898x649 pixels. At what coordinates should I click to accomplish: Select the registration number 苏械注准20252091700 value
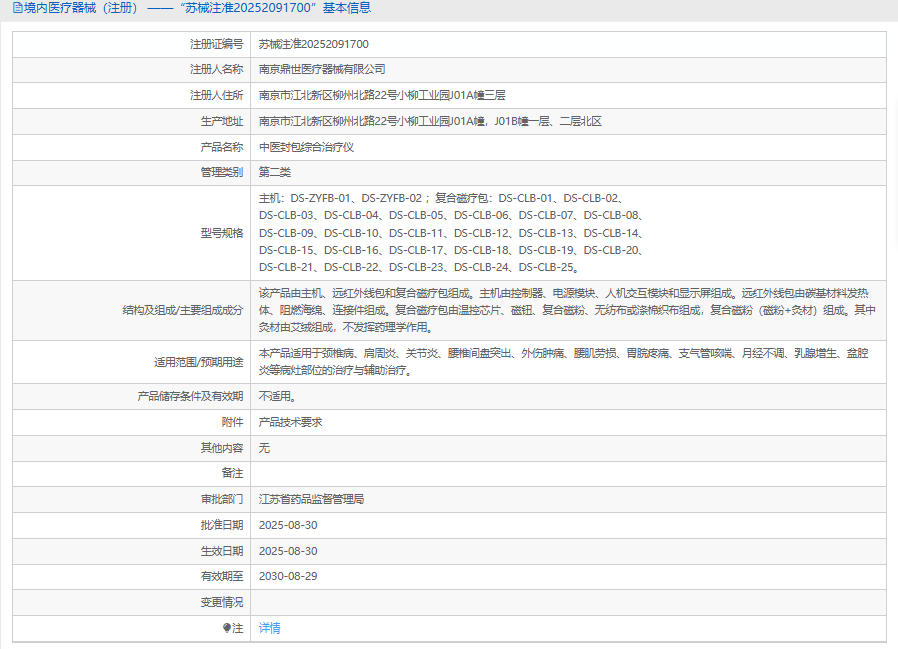click(x=313, y=44)
